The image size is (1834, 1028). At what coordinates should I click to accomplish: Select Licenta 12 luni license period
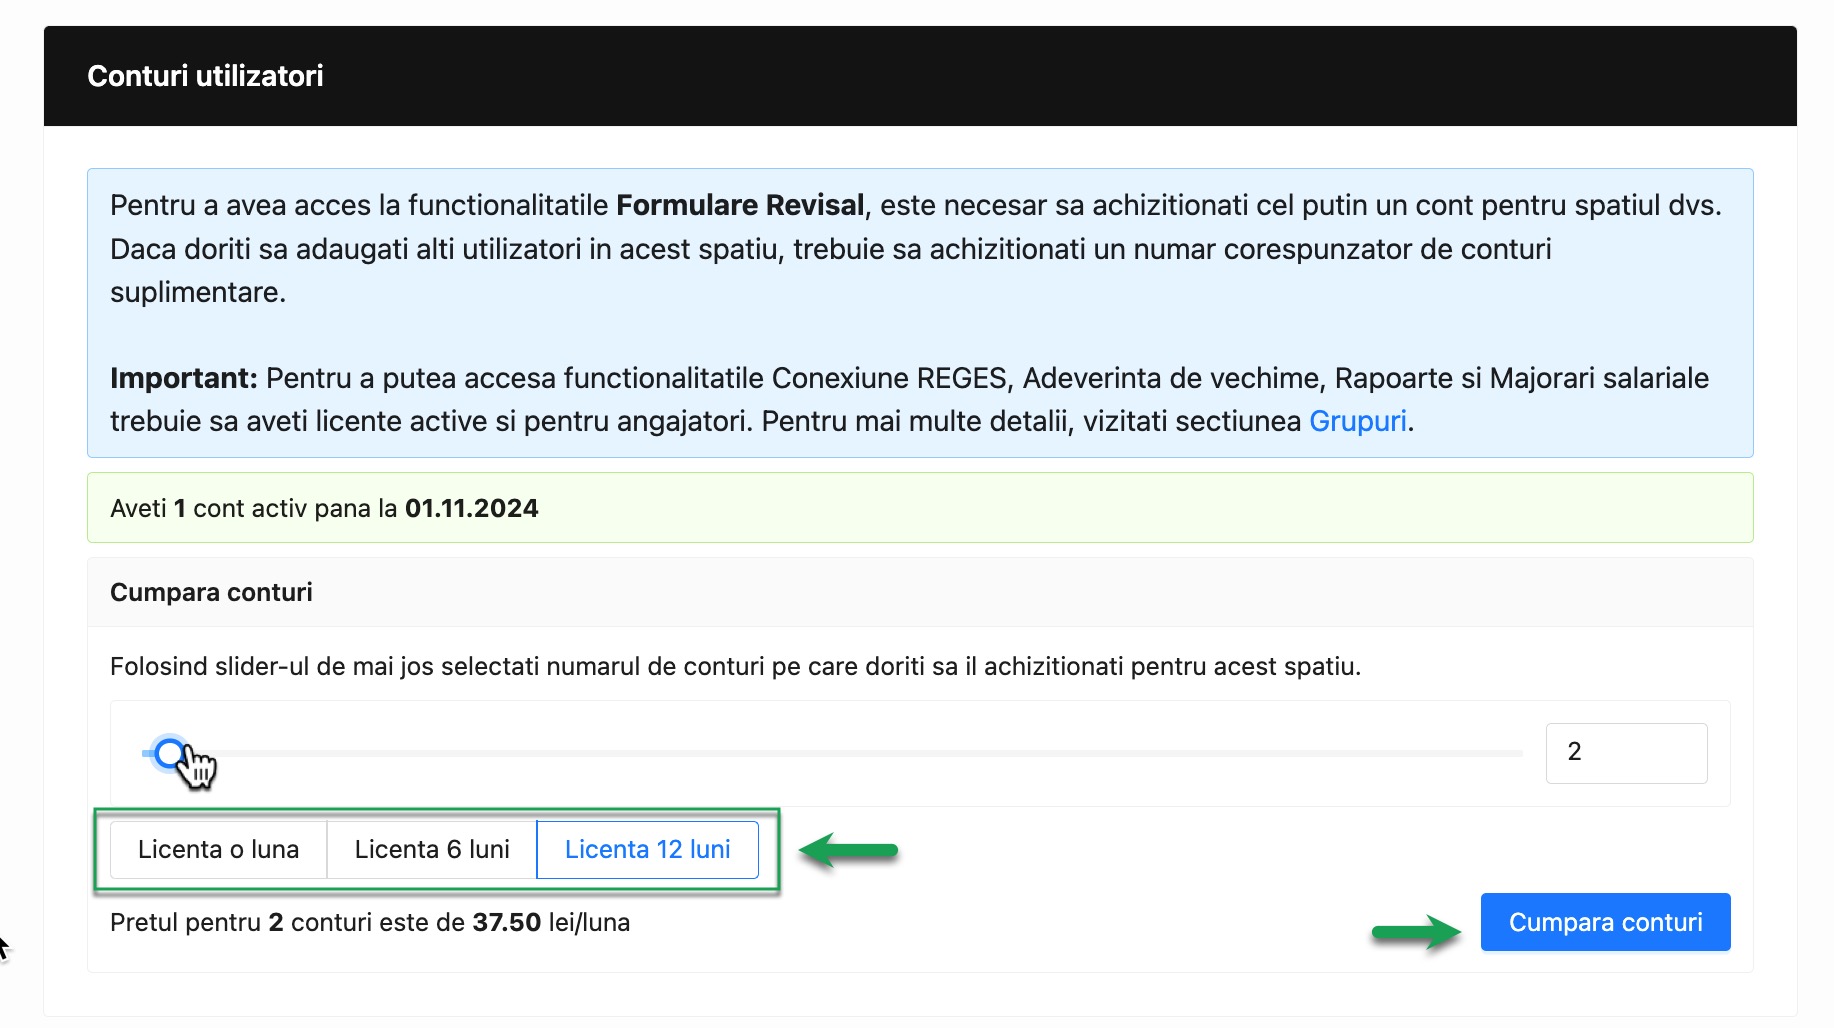(x=648, y=850)
